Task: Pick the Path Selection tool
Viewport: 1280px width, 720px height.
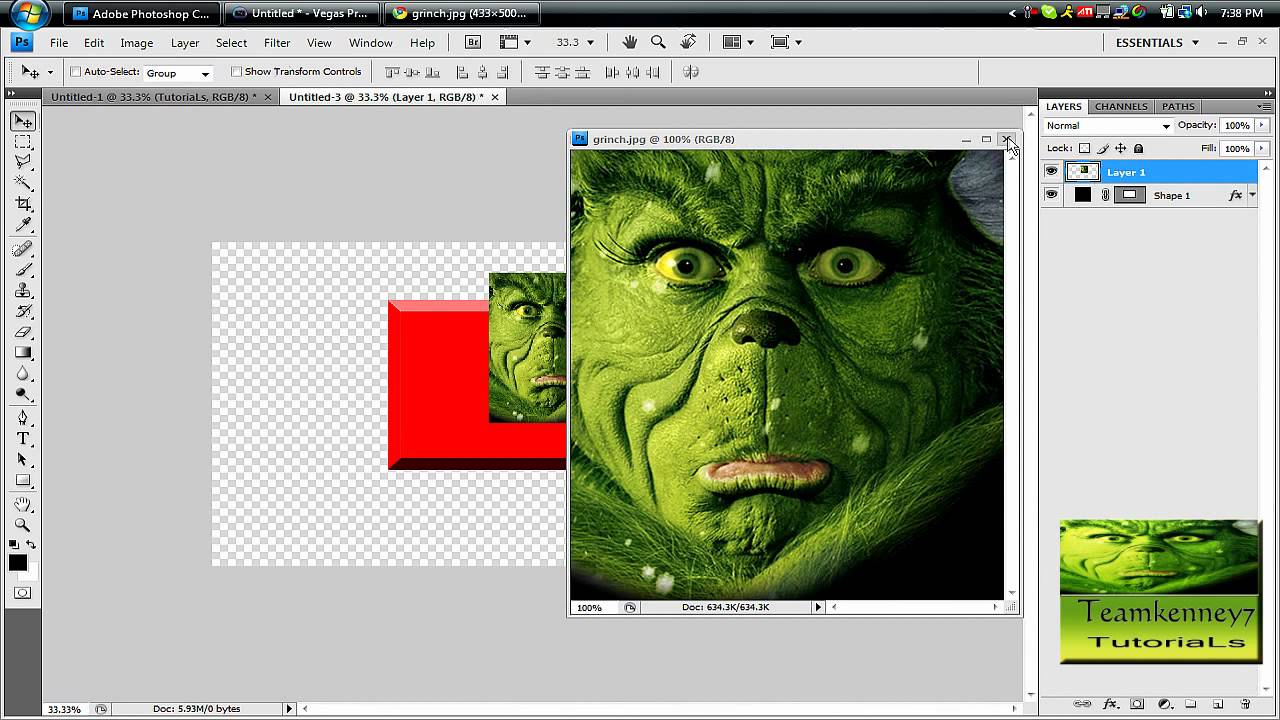Action: tap(23, 460)
